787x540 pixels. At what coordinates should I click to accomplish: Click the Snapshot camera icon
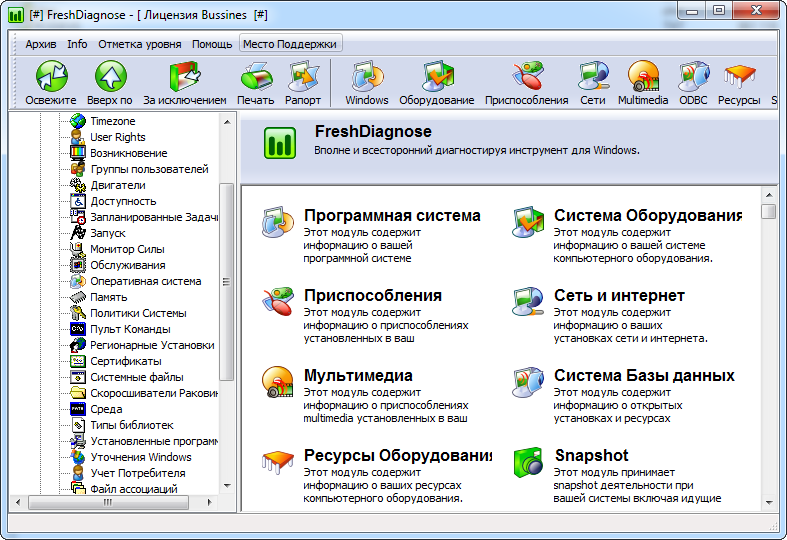point(528,462)
